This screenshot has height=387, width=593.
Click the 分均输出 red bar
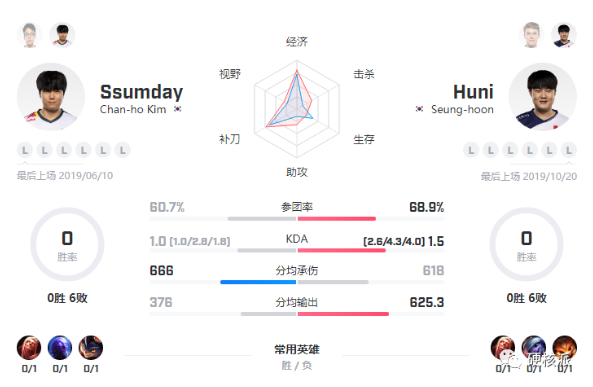(x=343, y=314)
